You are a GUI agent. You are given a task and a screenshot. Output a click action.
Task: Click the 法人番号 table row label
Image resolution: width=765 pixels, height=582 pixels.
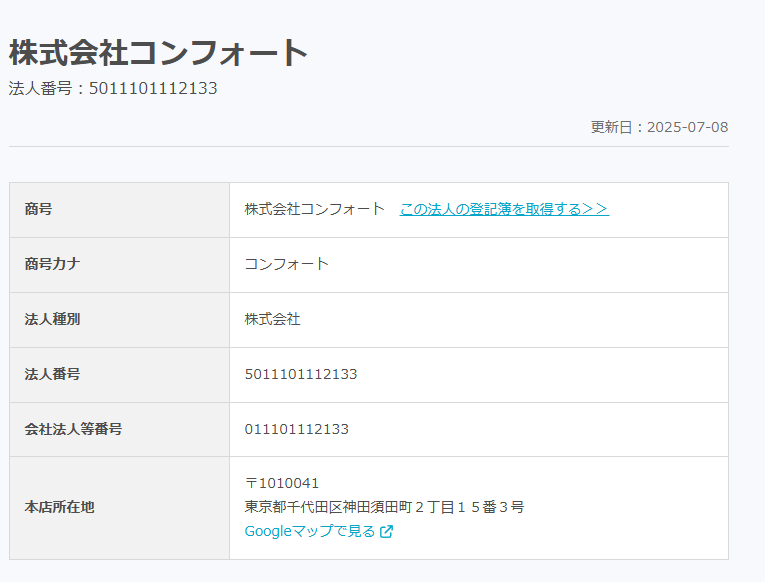click(x=52, y=374)
